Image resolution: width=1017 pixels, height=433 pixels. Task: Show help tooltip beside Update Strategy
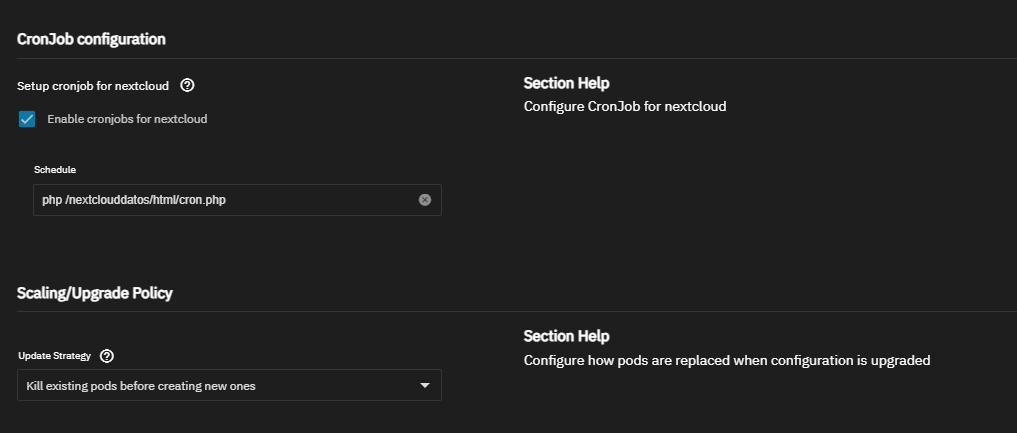tap(108, 356)
